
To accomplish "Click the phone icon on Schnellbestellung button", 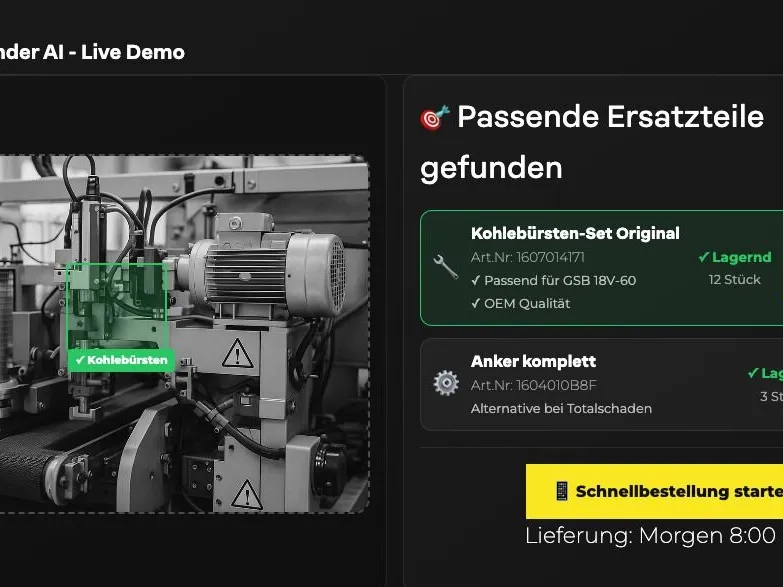I will [562, 491].
